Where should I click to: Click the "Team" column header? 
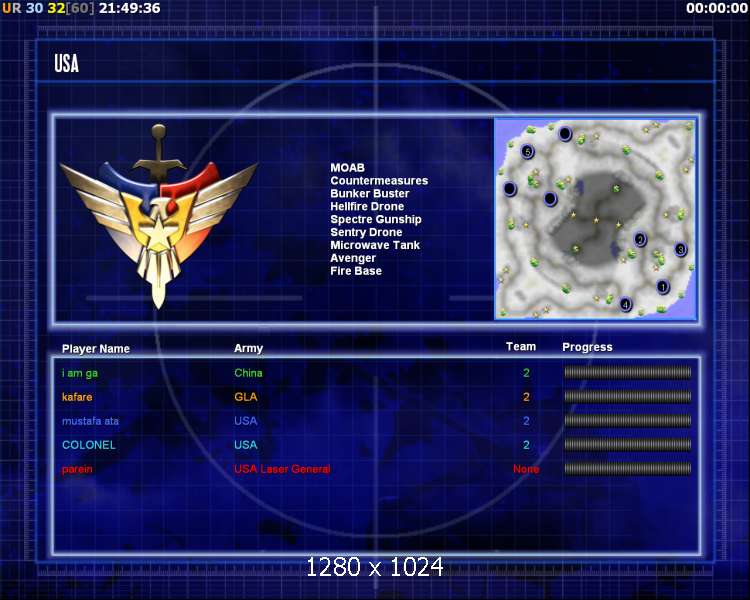[521, 347]
